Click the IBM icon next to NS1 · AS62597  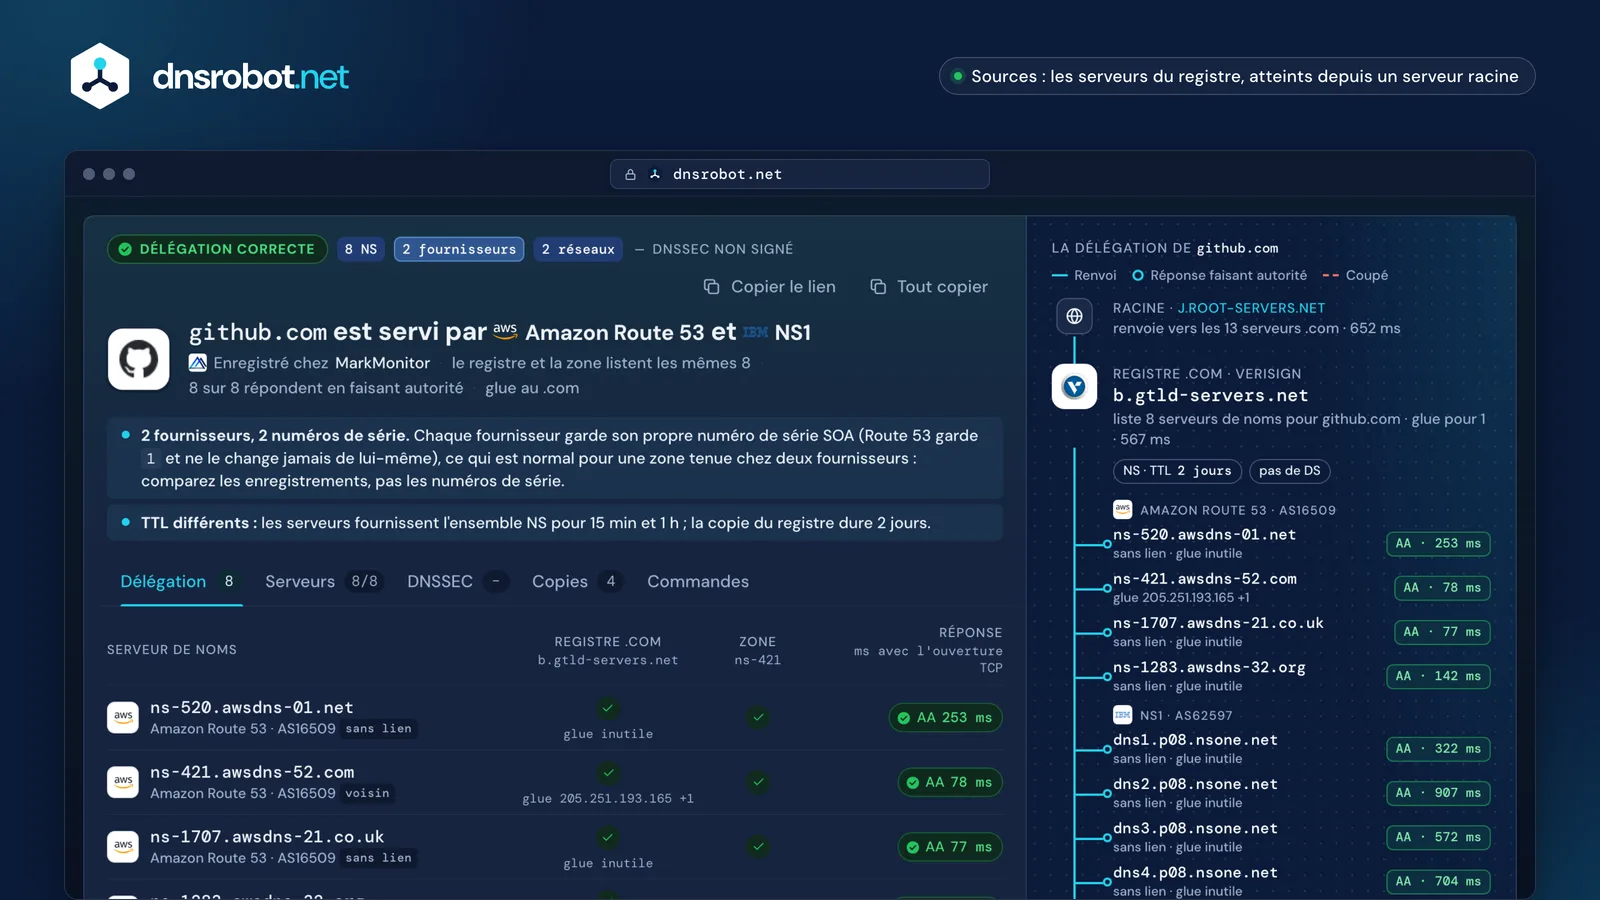click(1122, 715)
